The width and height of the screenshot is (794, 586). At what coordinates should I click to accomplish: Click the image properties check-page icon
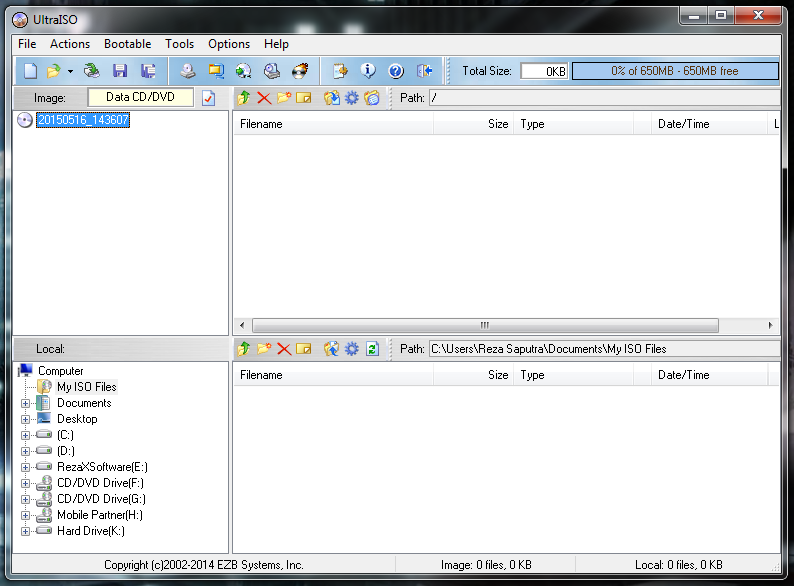[x=209, y=98]
